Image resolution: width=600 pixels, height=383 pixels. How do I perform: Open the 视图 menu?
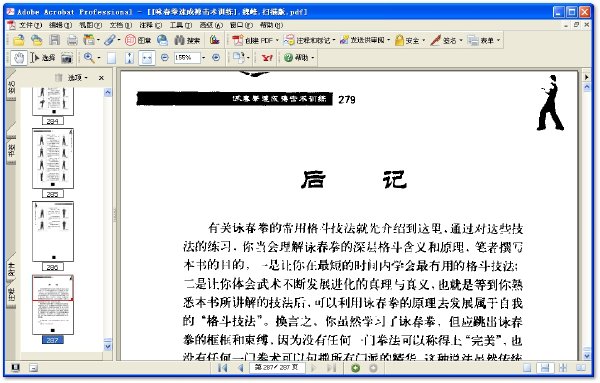click(x=90, y=25)
